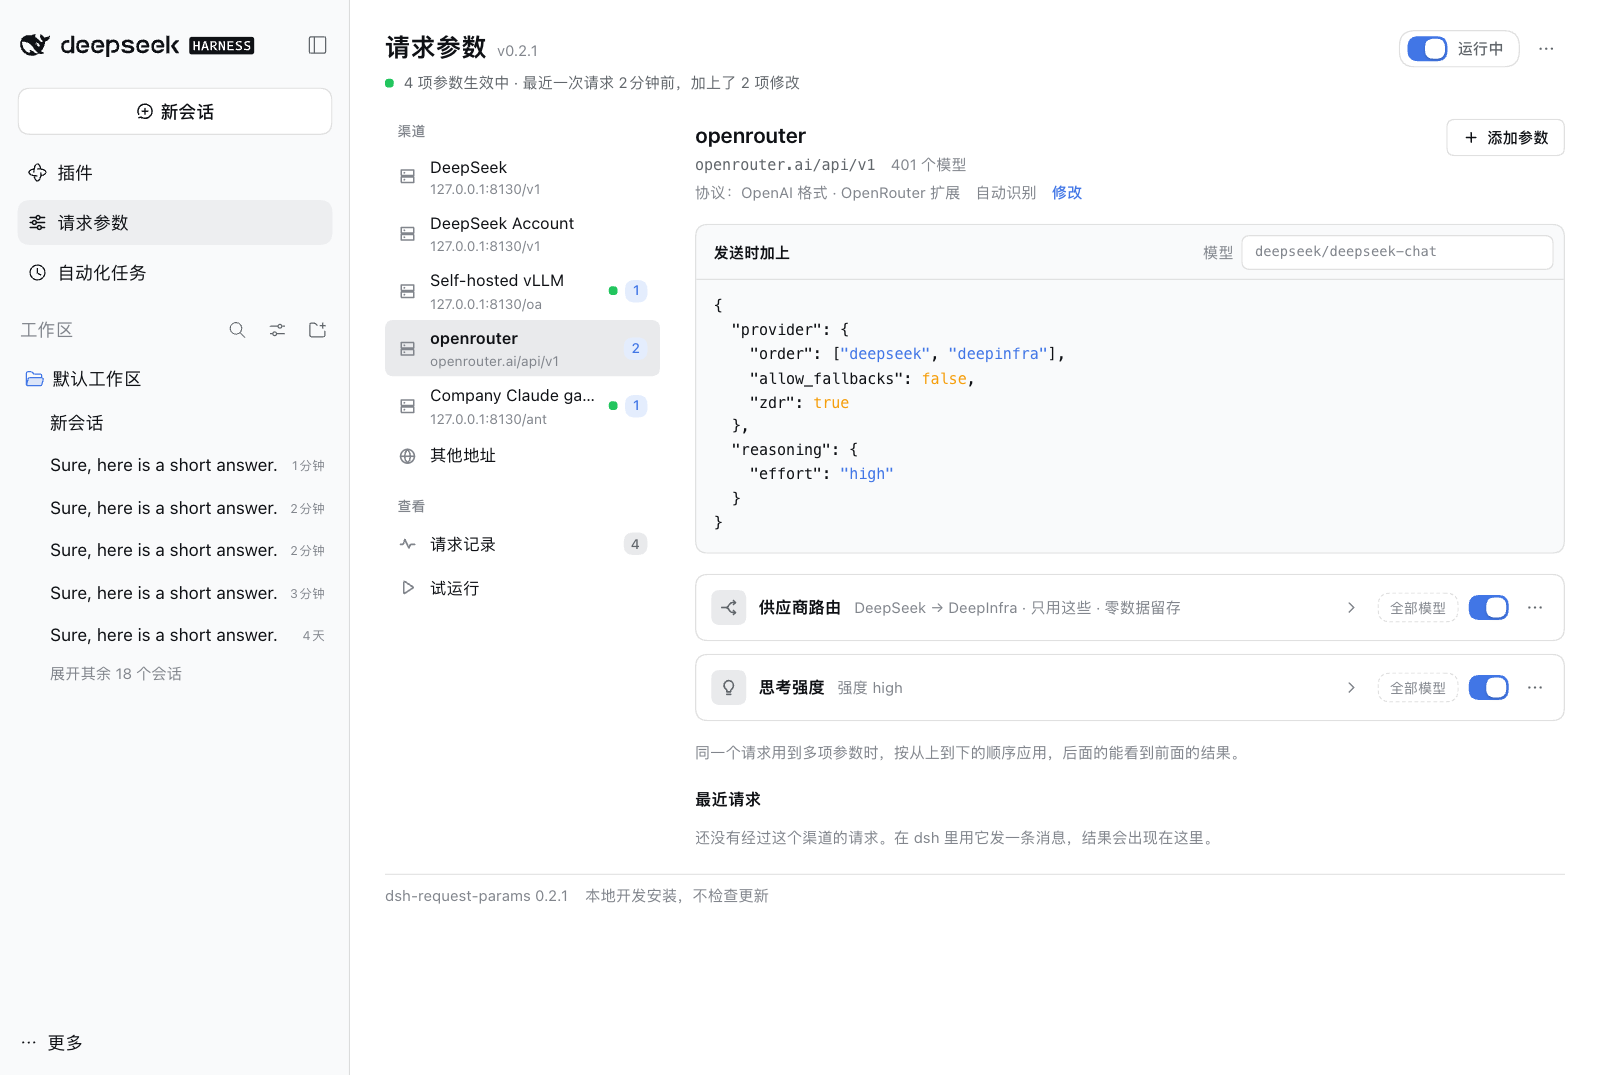Open the 插件 plugins page
Viewport: 1600px width, 1075px height.
point(175,172)
